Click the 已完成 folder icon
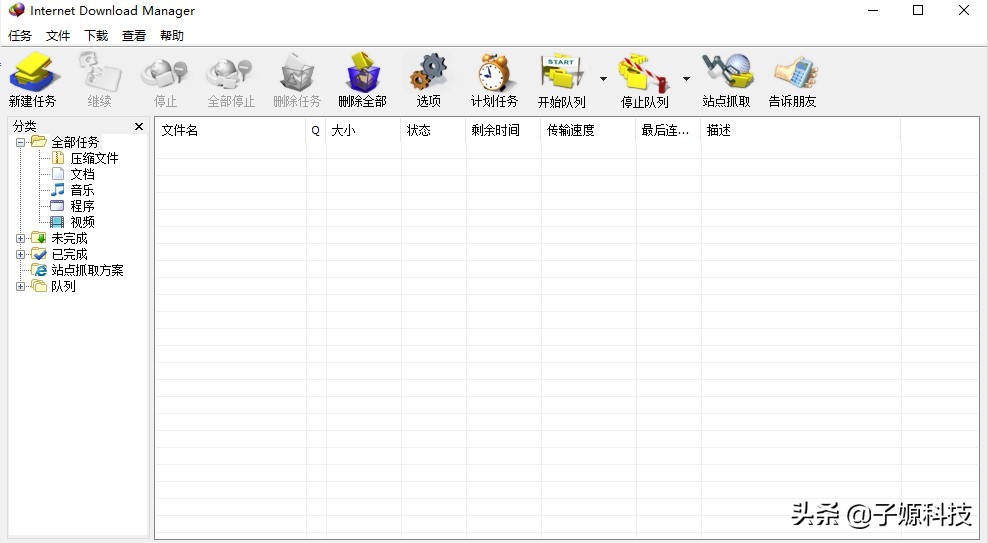The height and width of the screenshot is (543, 988). (x=38, y=254)
